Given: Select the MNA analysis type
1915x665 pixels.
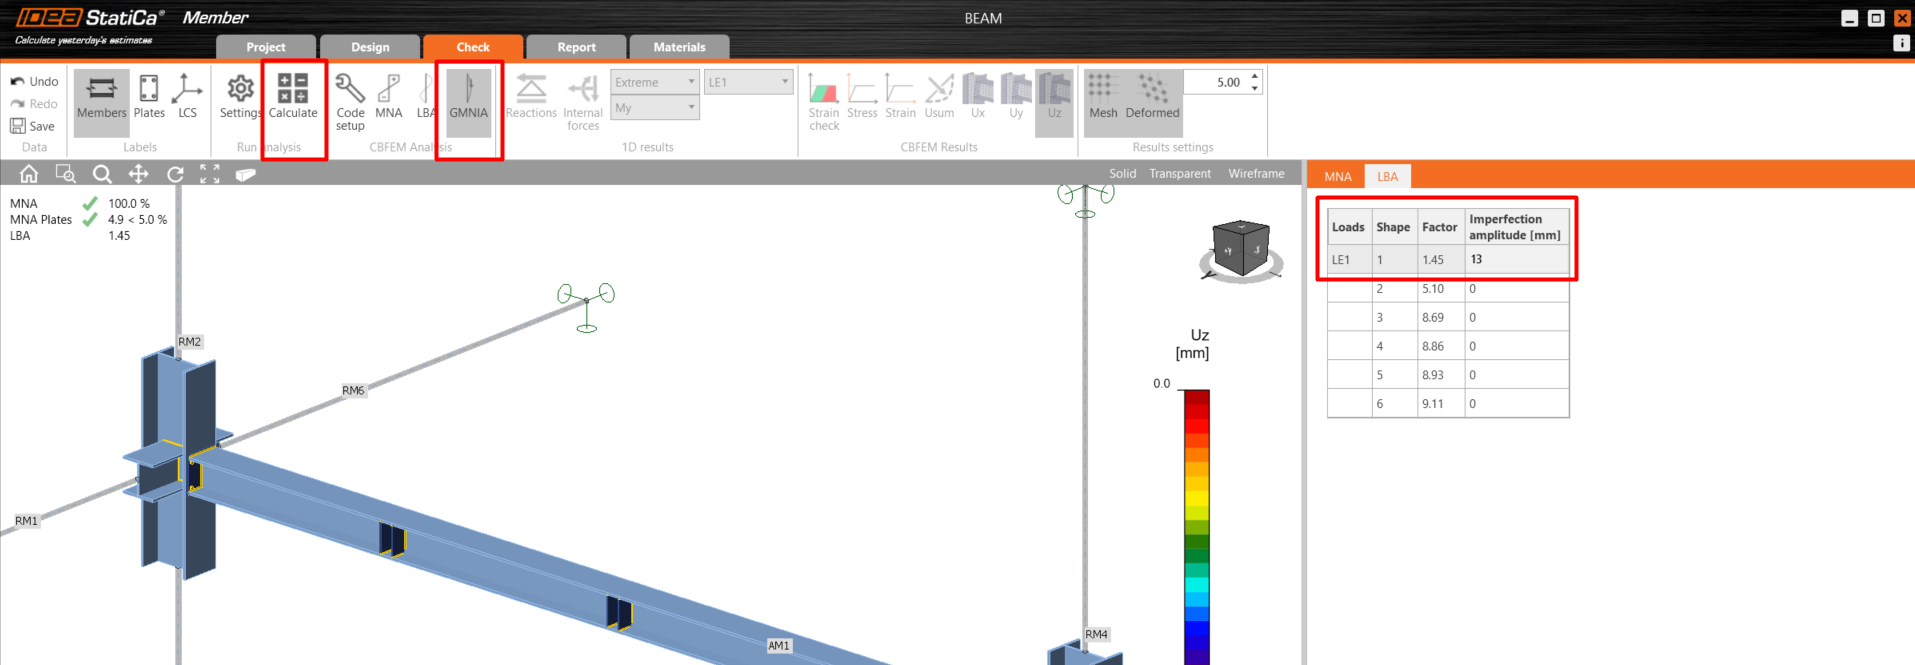Looking at the screenshot, I should point(389,97).
